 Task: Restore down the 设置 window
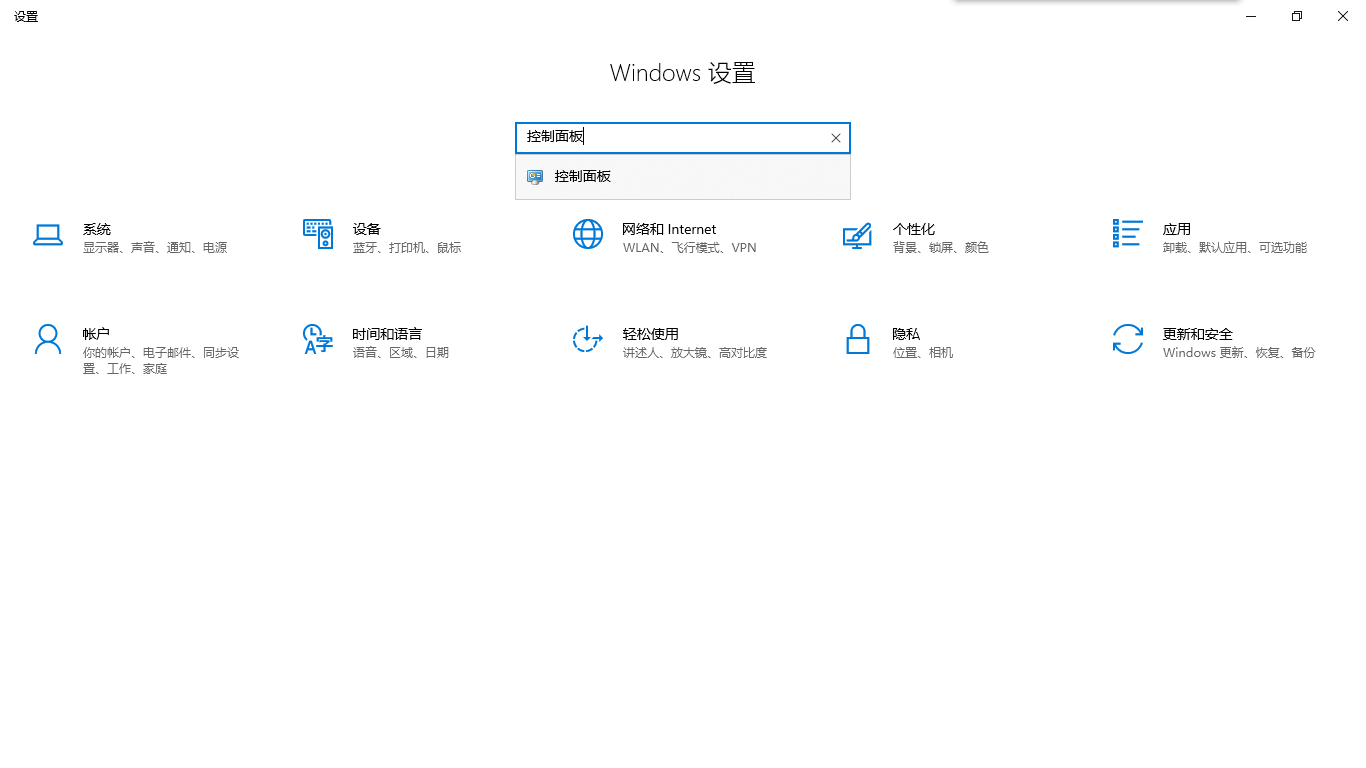pos(1297,16)
